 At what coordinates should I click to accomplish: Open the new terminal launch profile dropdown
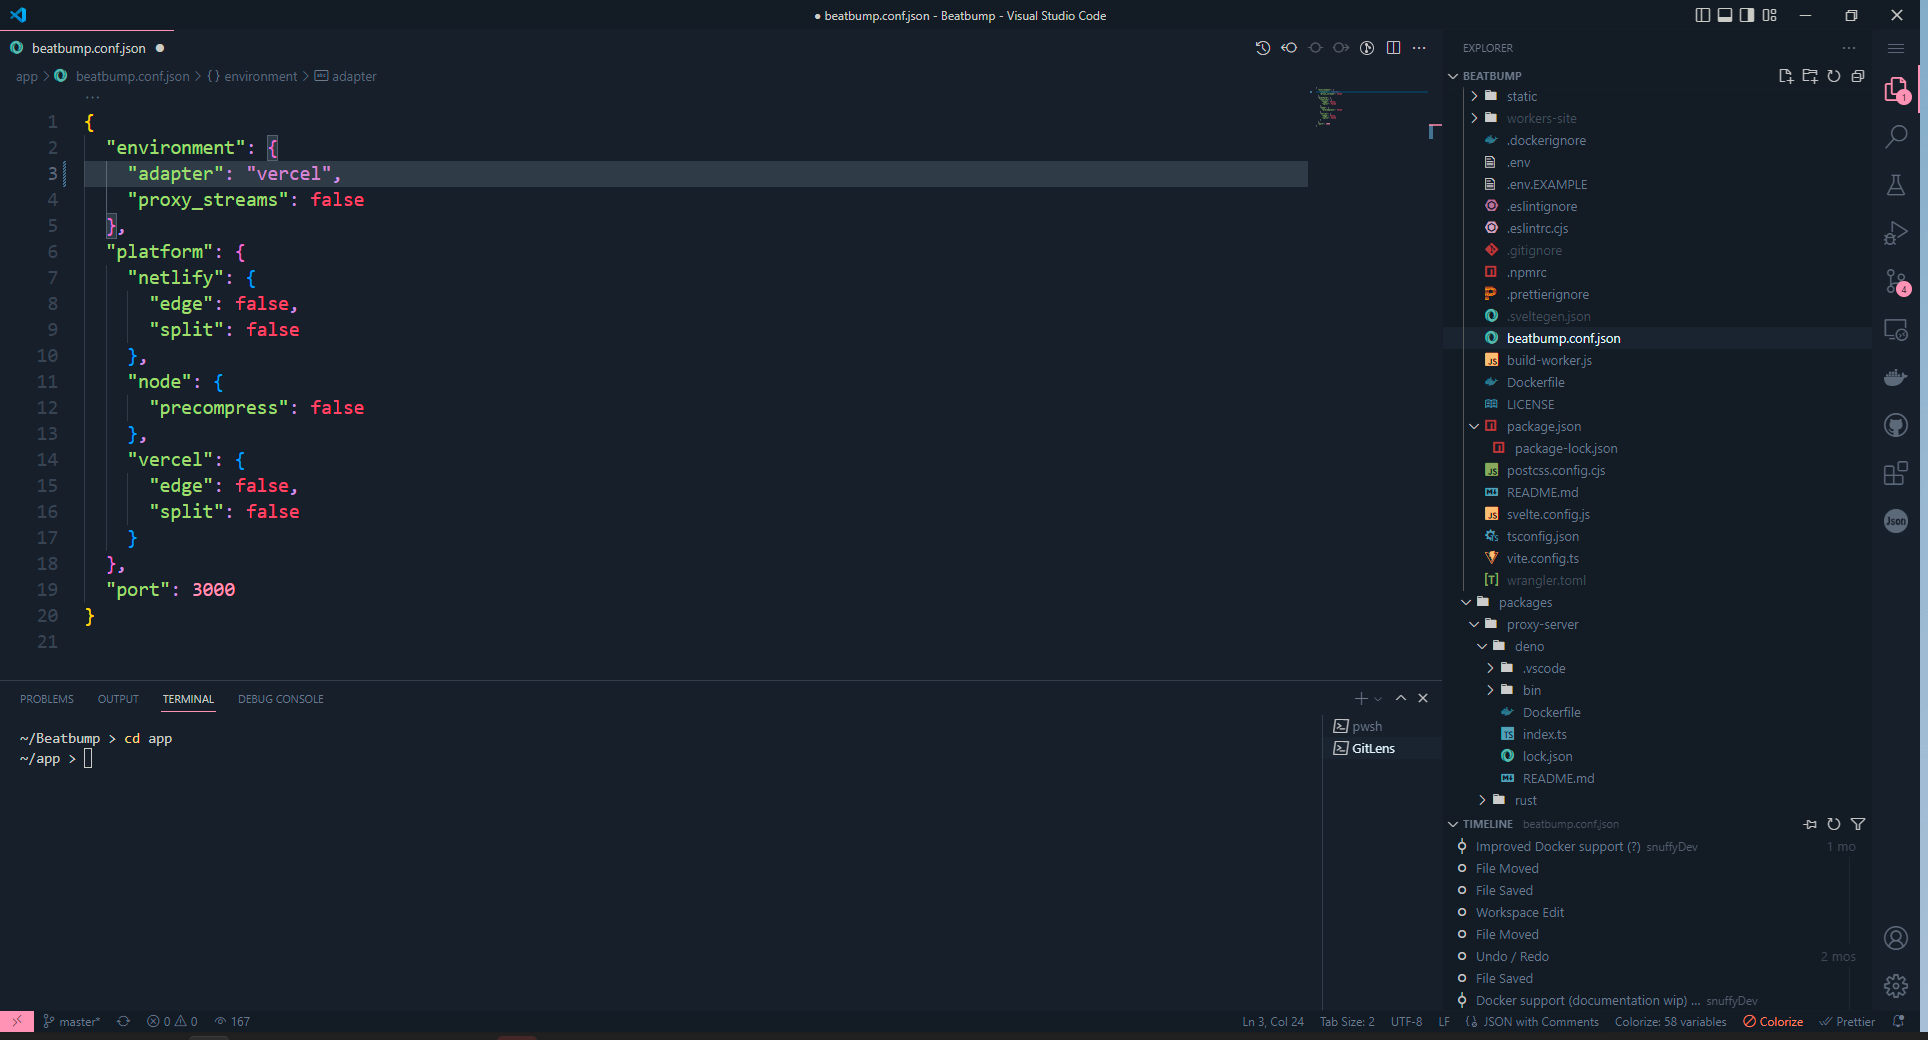click(x=1378, y=699)
